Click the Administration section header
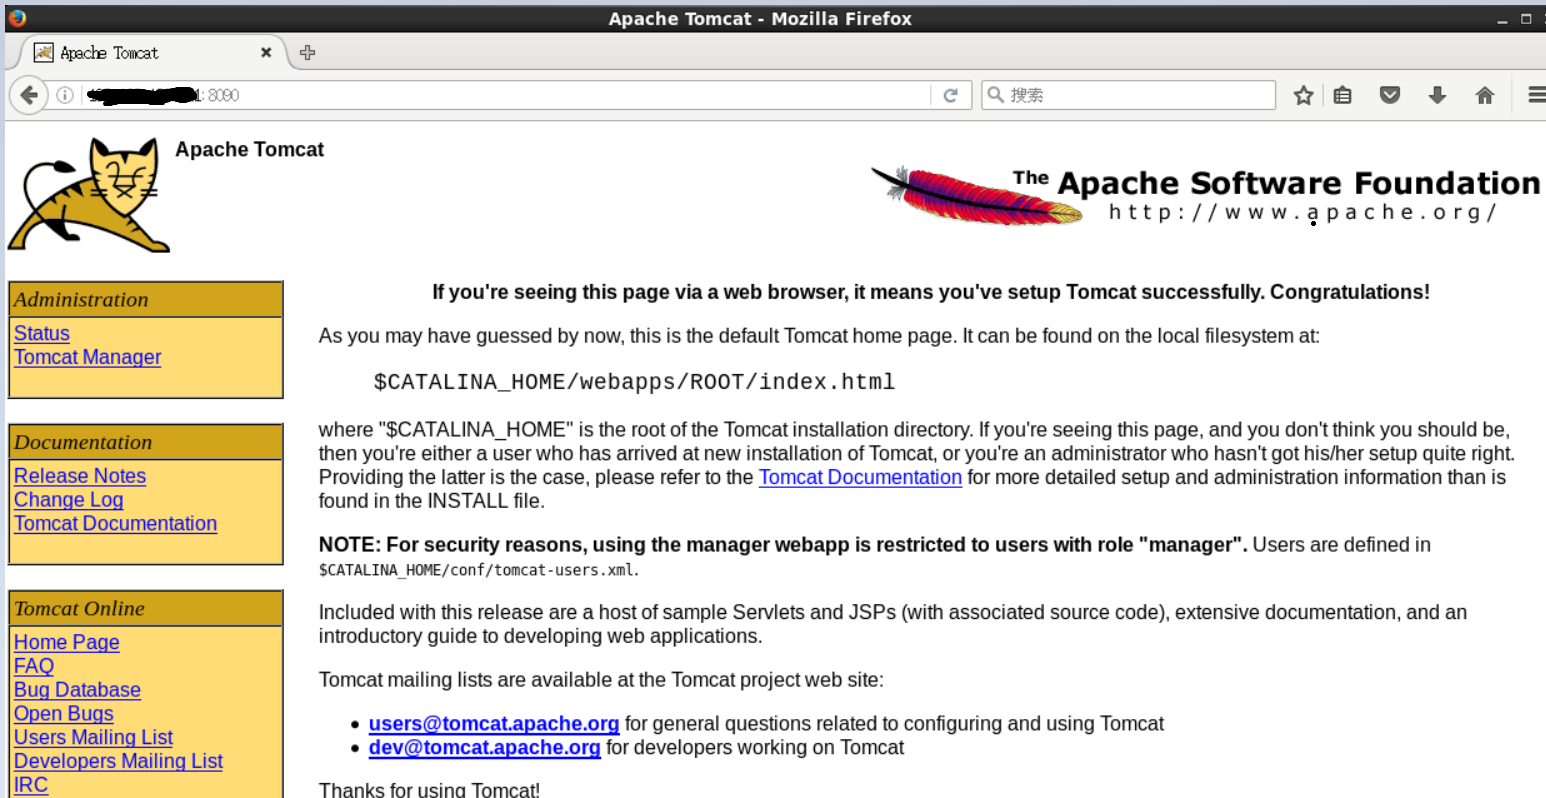The height and width of the screenshot is (798, 1546). (145, 299)
